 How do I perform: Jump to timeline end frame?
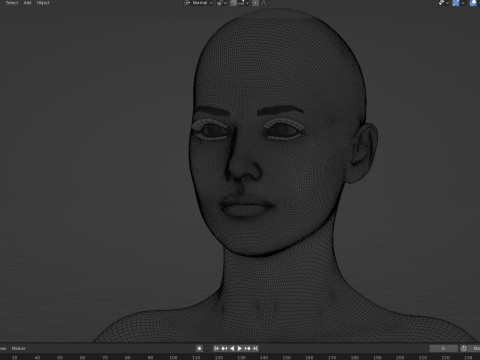click(x=255, y=348)
